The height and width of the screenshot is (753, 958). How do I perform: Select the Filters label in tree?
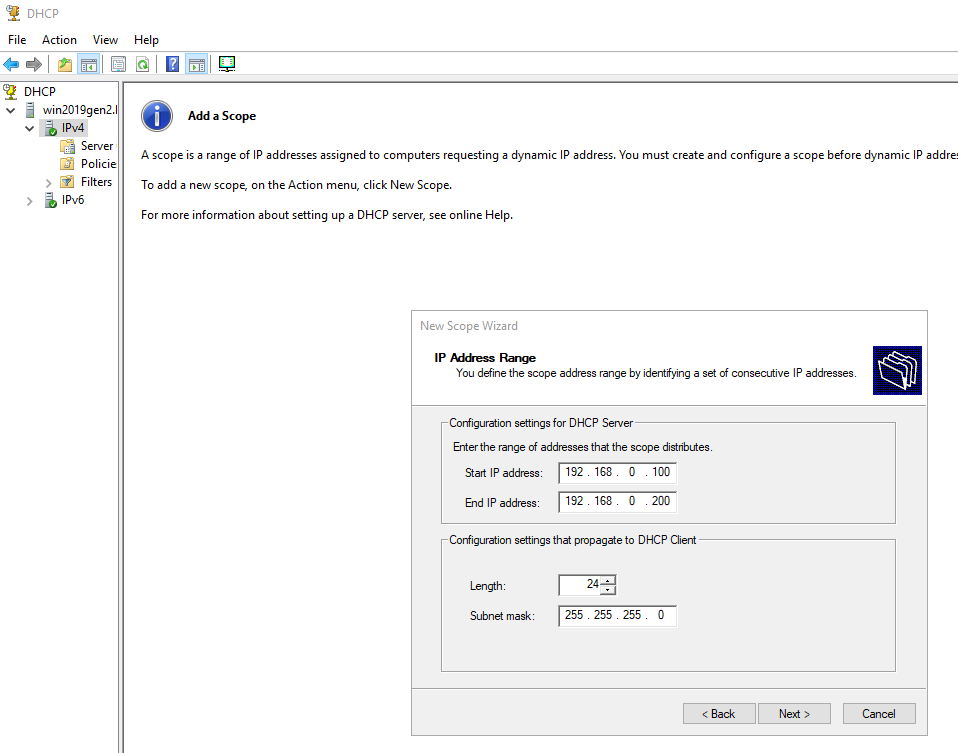click(97, 182)
